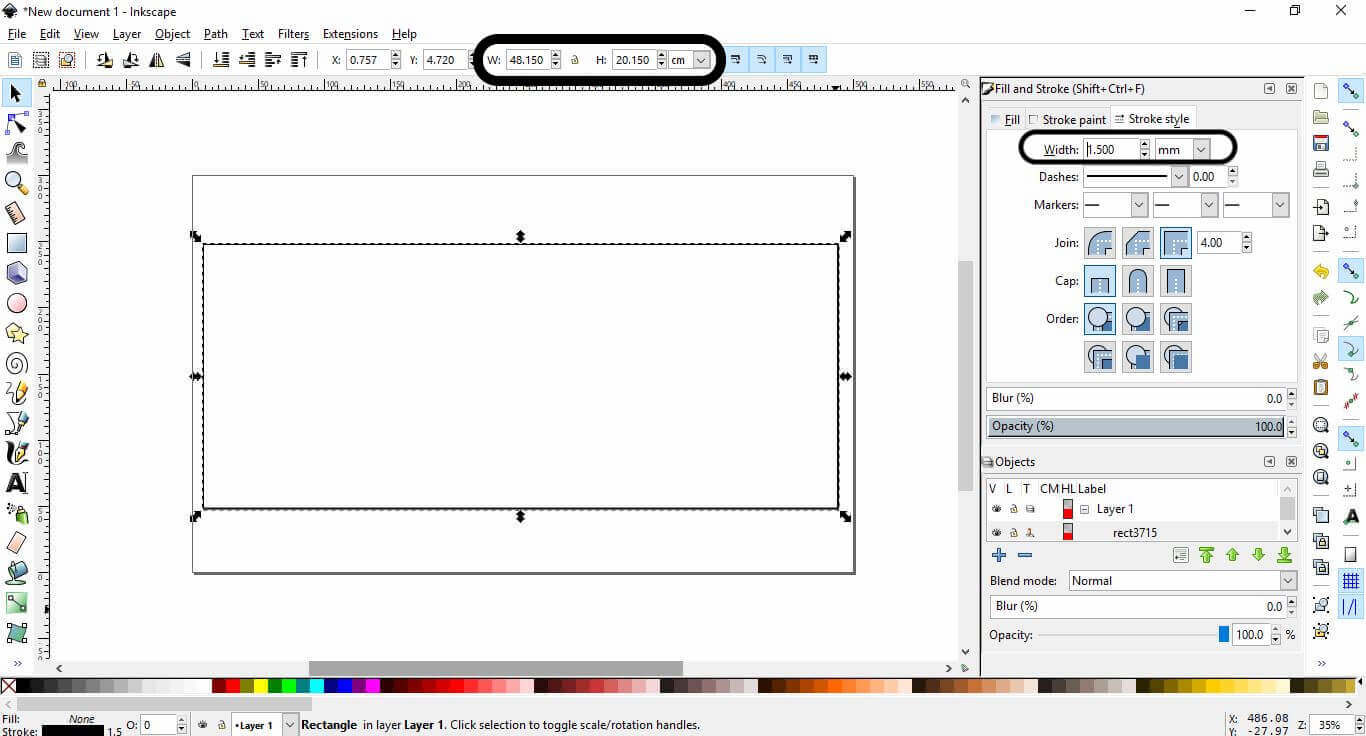1366x736 pixels.
Task: Select the Measure ruler tool
Action: click(x=16, y=212)
